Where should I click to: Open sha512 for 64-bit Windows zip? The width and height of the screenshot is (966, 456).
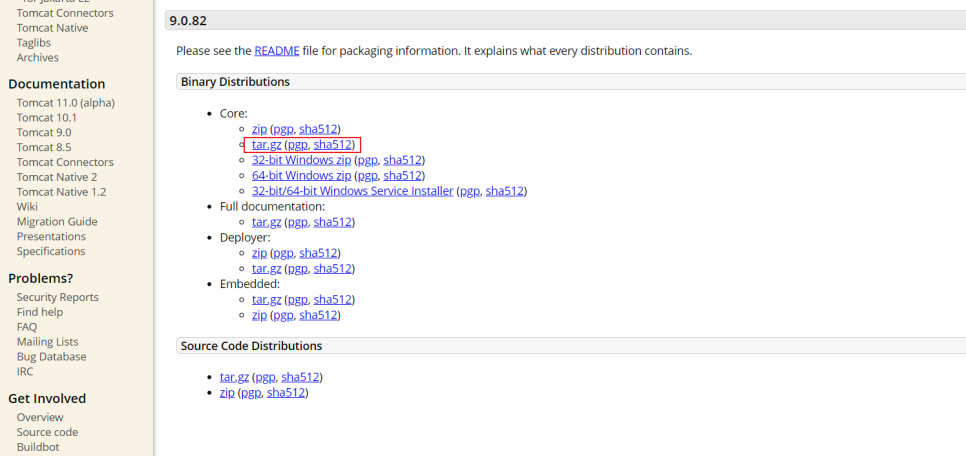pos(402,176)
